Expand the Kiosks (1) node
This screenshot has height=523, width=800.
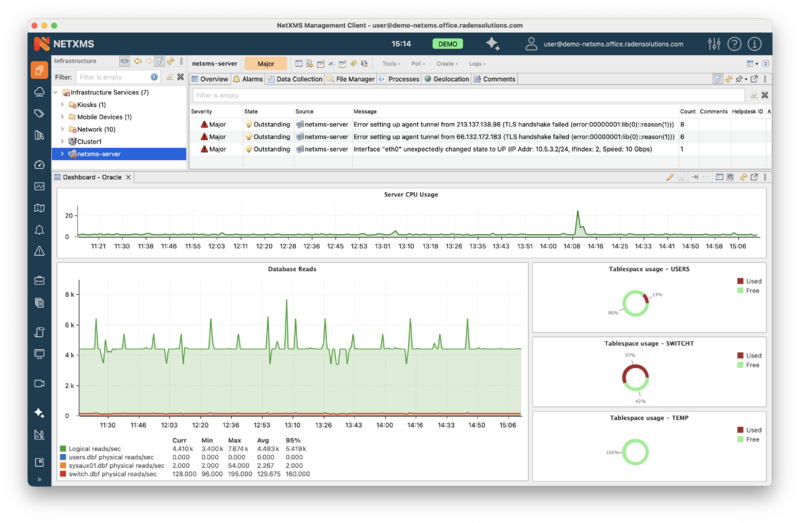click(62, 105)
